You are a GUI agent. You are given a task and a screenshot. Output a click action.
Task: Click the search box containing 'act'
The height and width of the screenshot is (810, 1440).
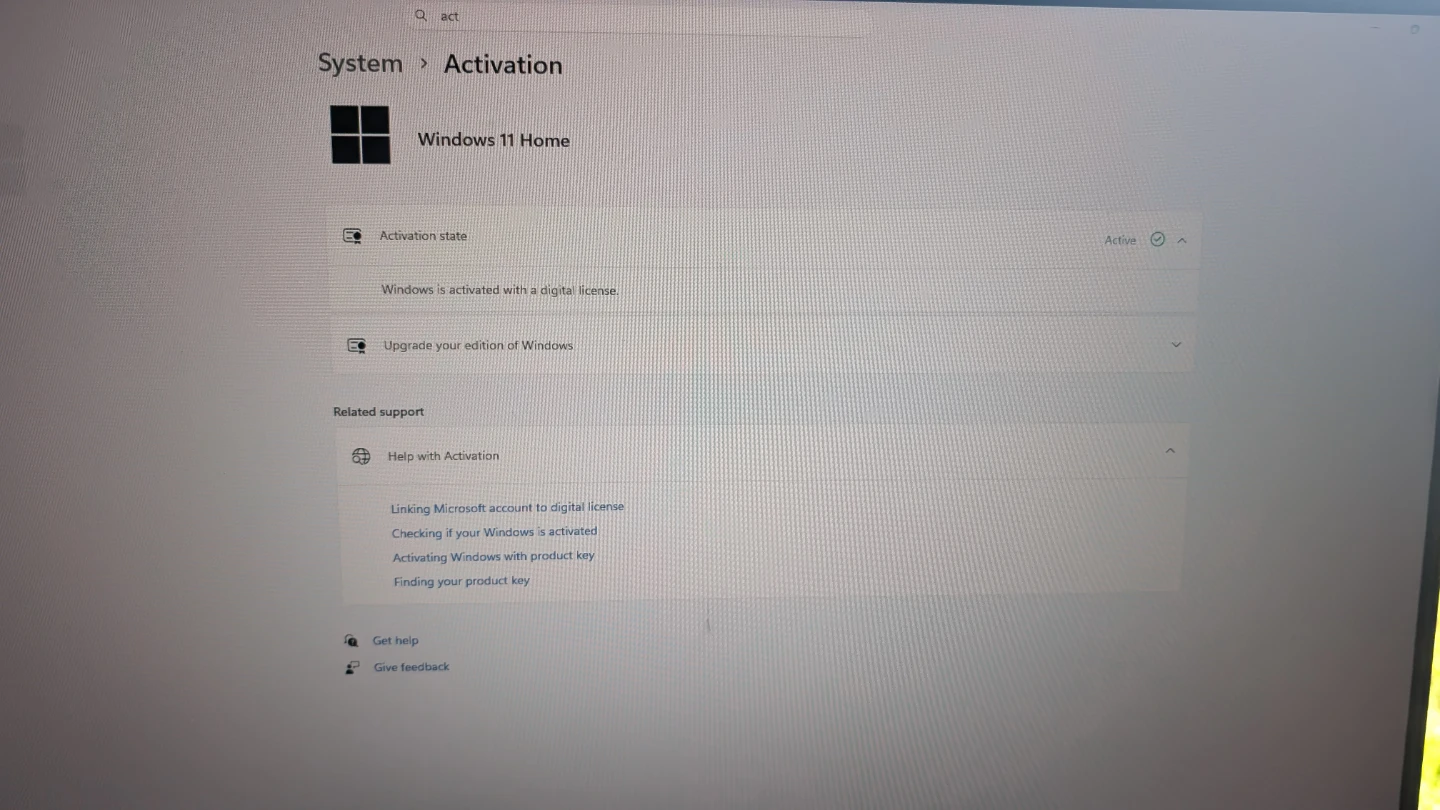pyautogui.click(x=638, y=17)
